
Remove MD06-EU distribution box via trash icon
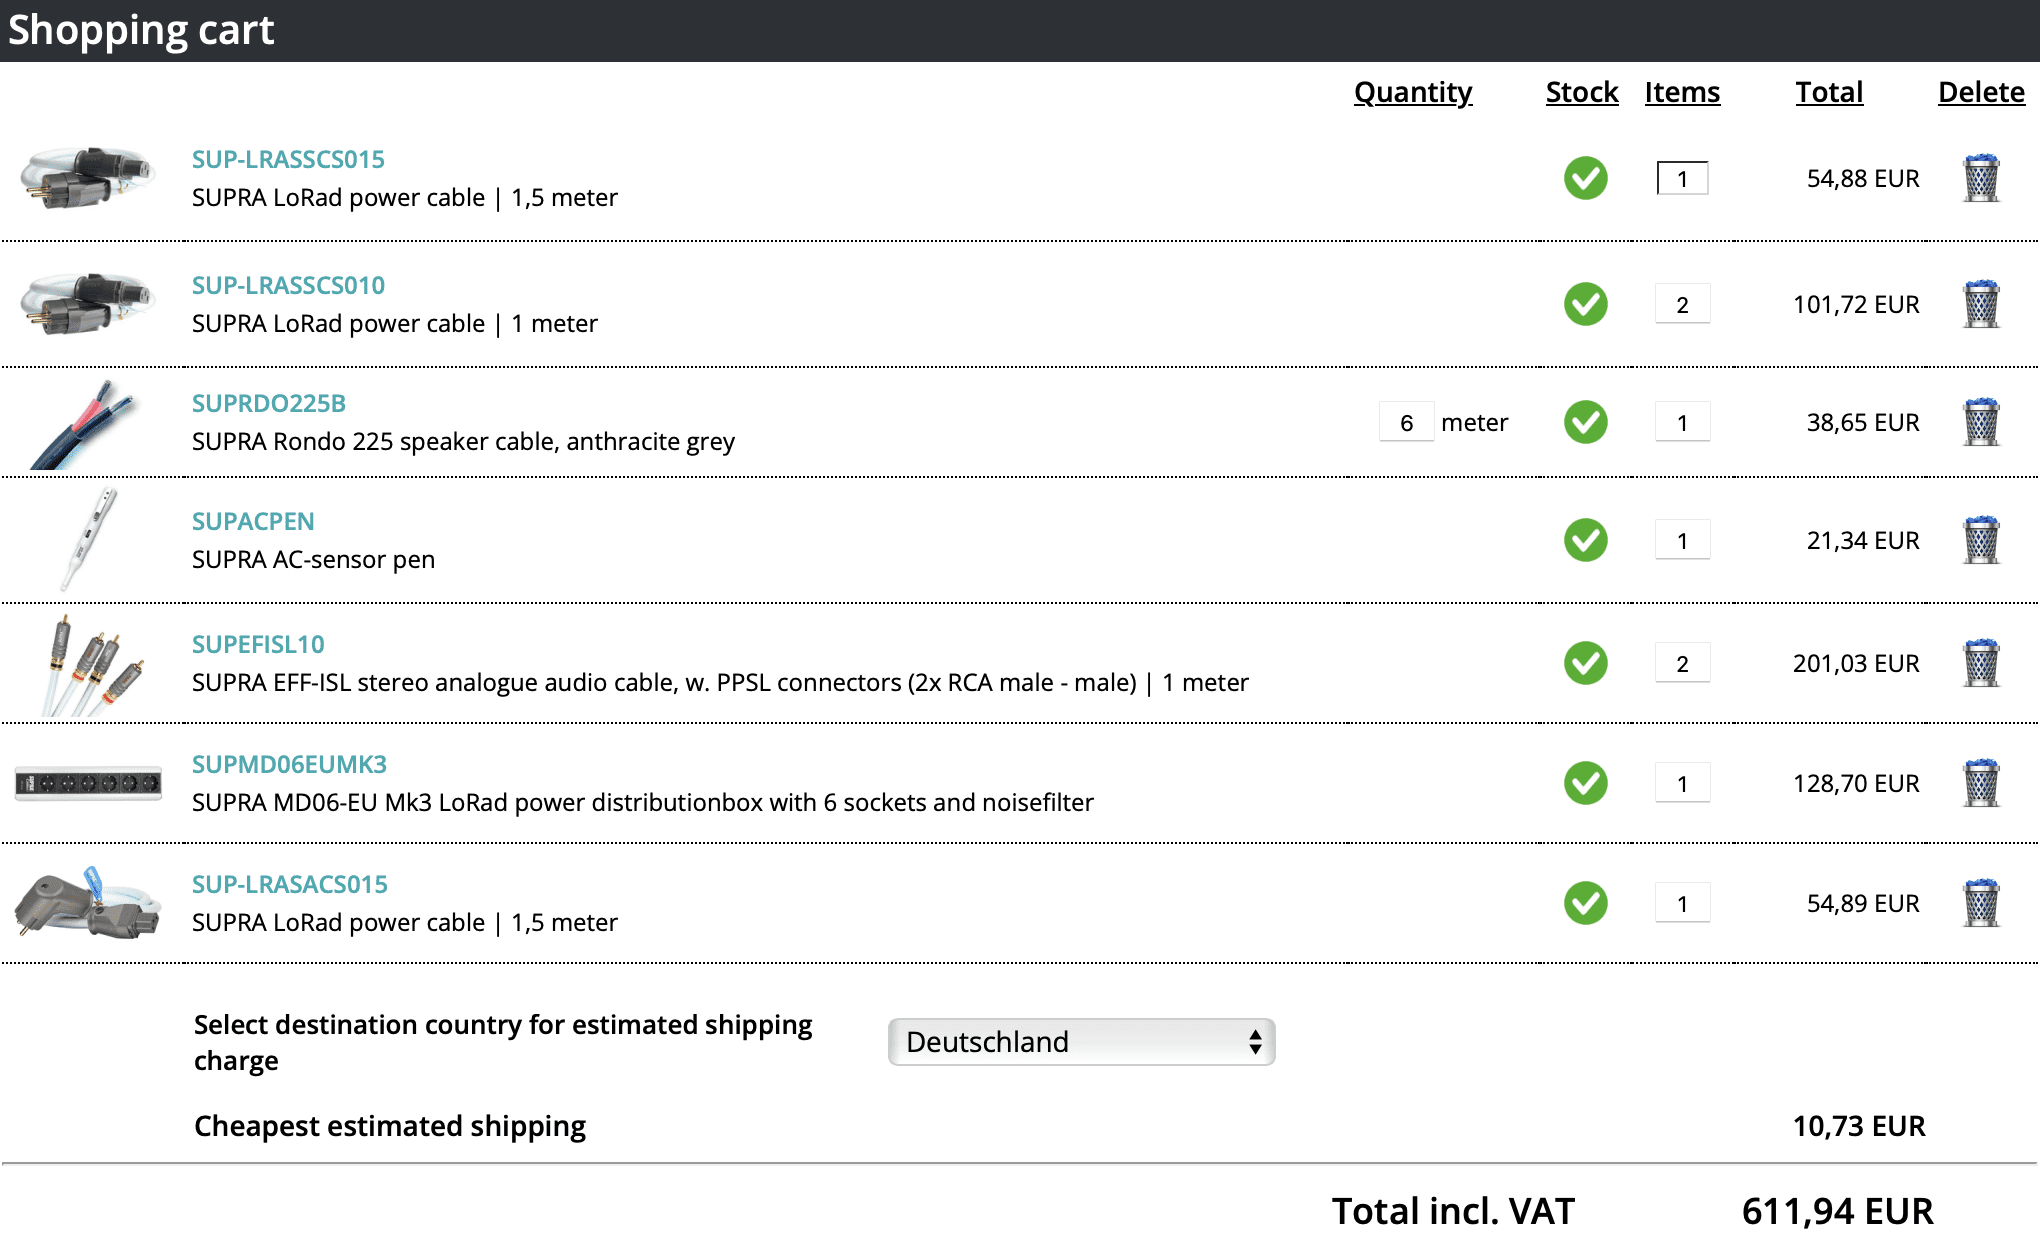tap(1981, 784)
